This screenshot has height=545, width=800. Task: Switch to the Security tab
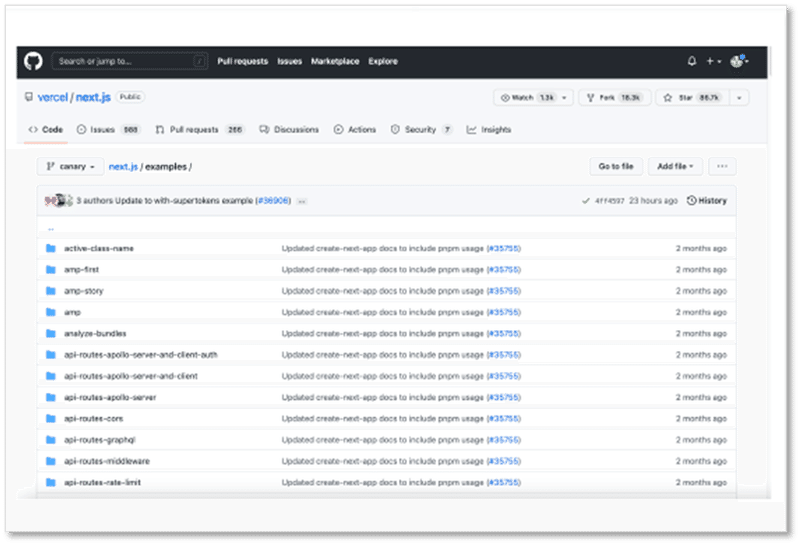tap(421, 130)
